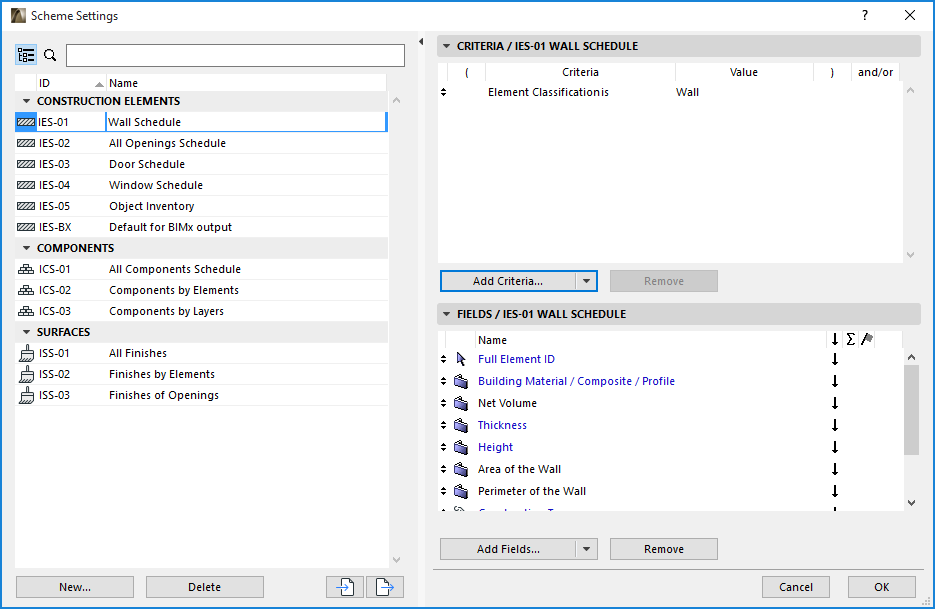The width and height of the screenshot is (935, 609).
Task: Select All Components Schedule scheme
Action: pos(202,269)
